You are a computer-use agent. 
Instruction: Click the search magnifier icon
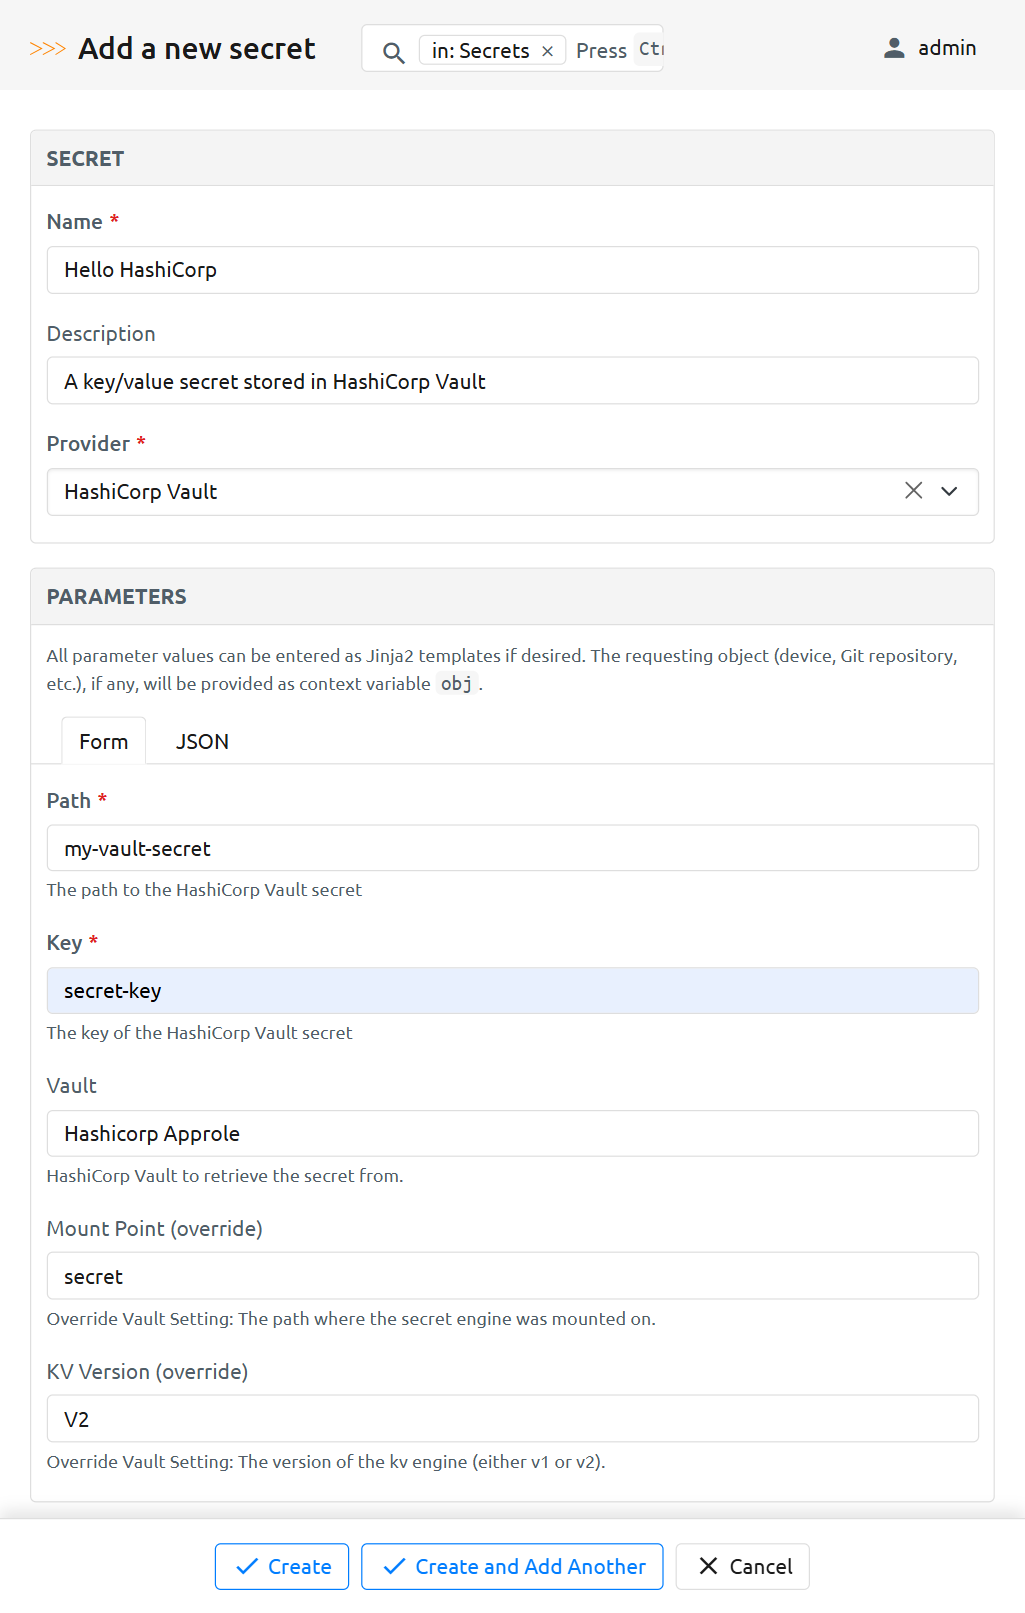pyautogui.click(x=394, y=52)
